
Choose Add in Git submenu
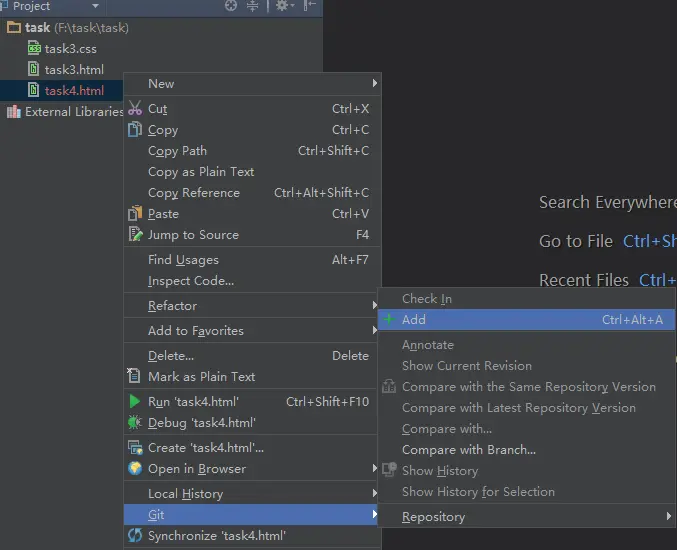tap(526, 320)
